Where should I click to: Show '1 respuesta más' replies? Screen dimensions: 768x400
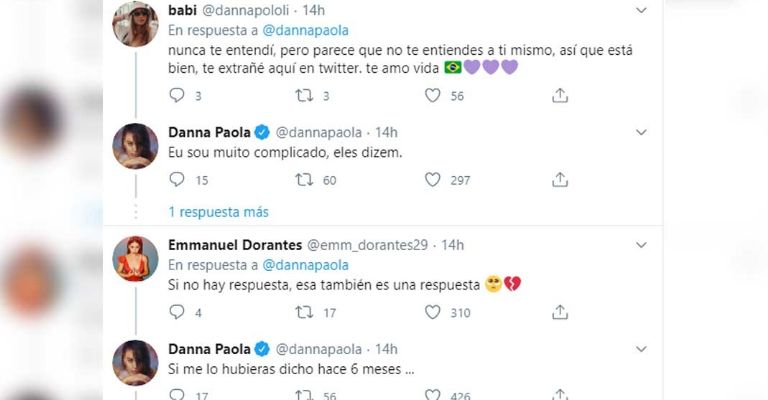(x=218, y=212)
